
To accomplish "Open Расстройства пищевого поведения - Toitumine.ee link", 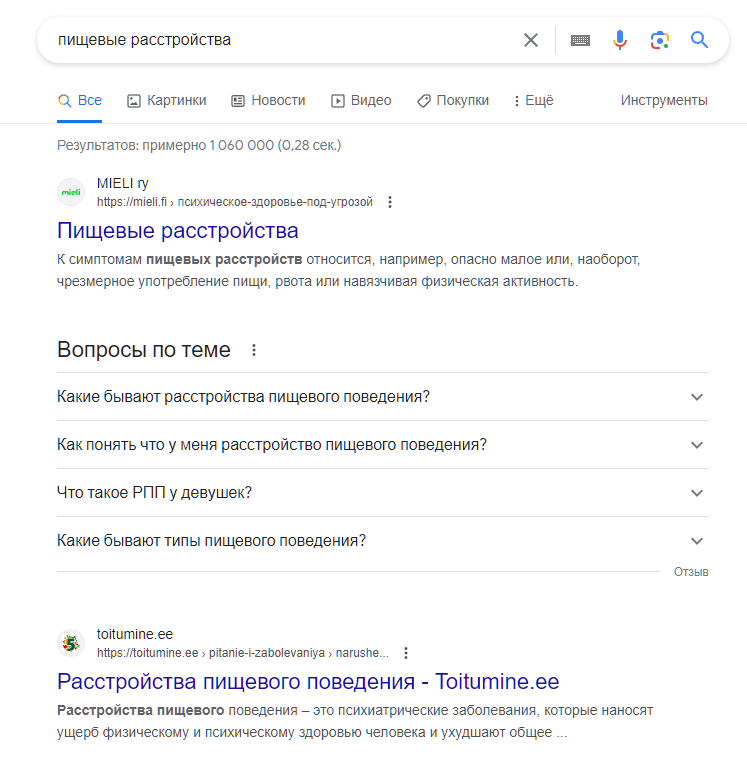I will click(308, 682).
